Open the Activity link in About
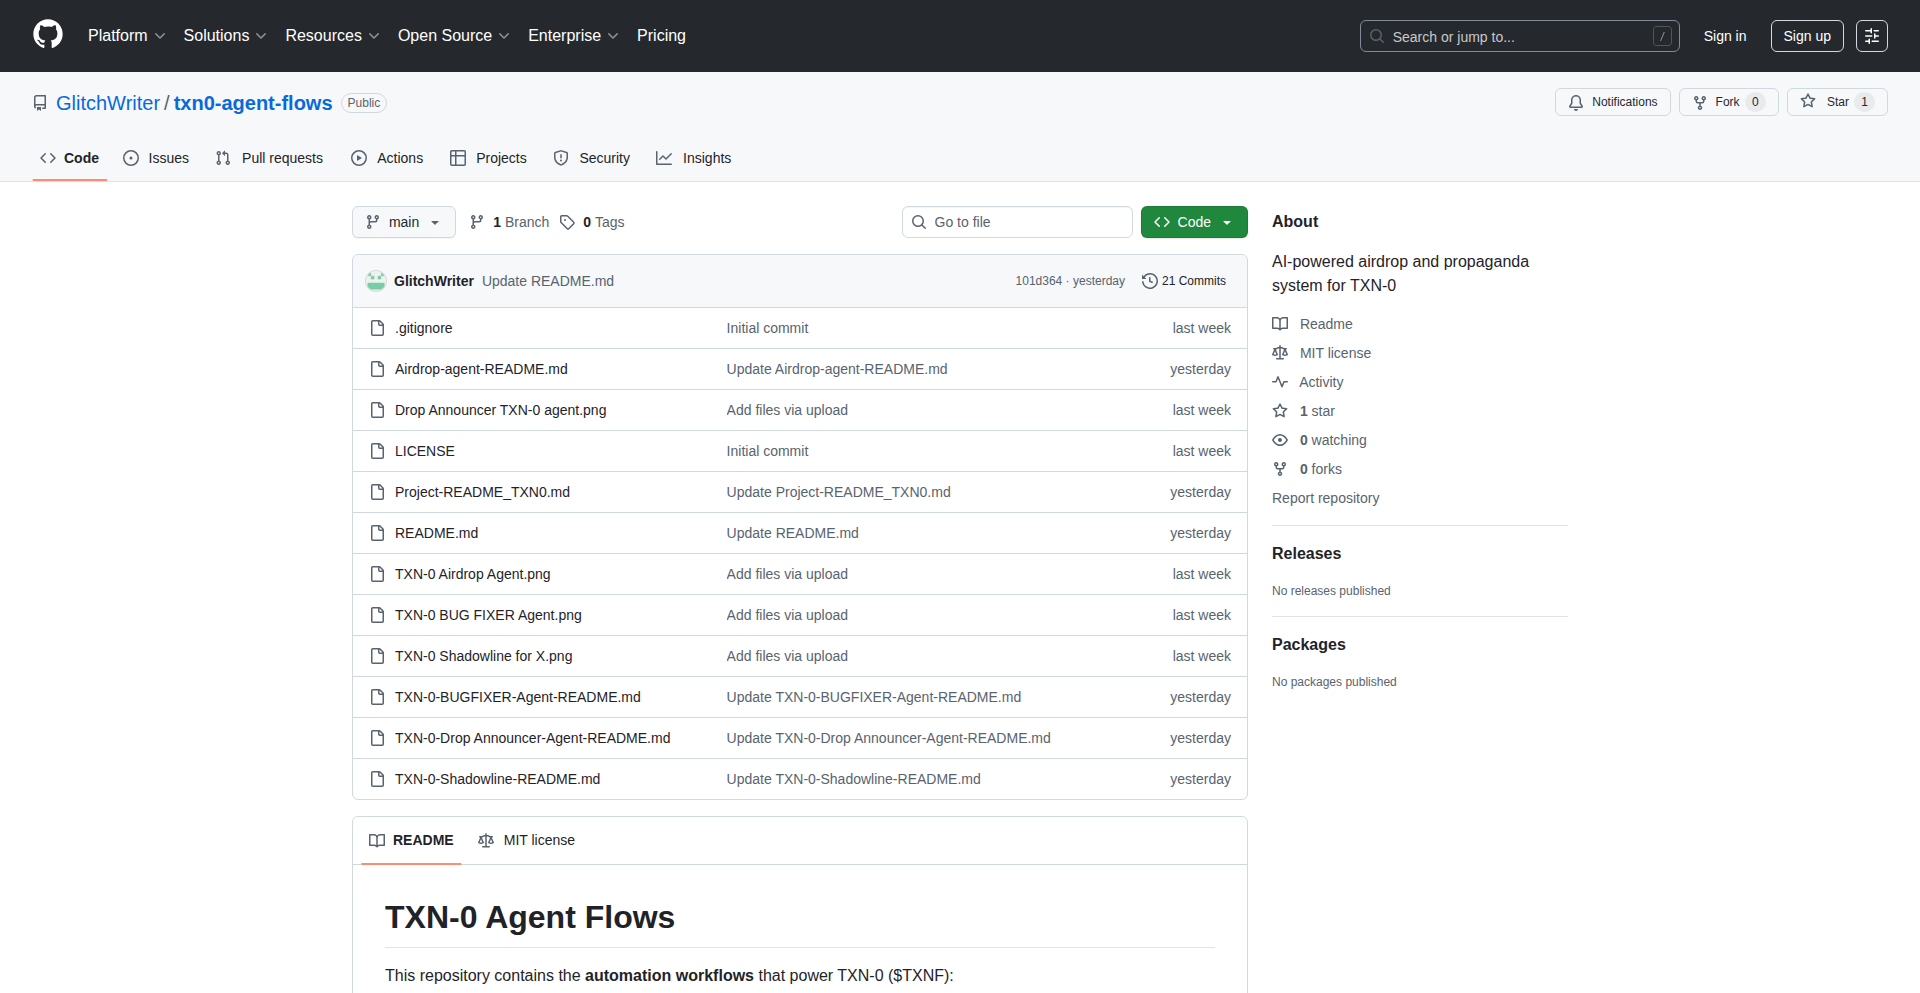This screenshot has height=993, width=1920. (x=1320, y=382)
